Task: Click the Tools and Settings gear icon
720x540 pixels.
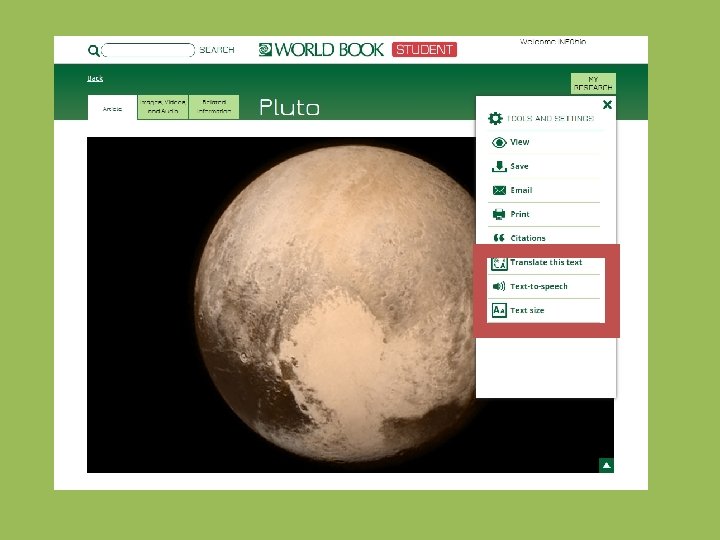Action: point(495,118)
